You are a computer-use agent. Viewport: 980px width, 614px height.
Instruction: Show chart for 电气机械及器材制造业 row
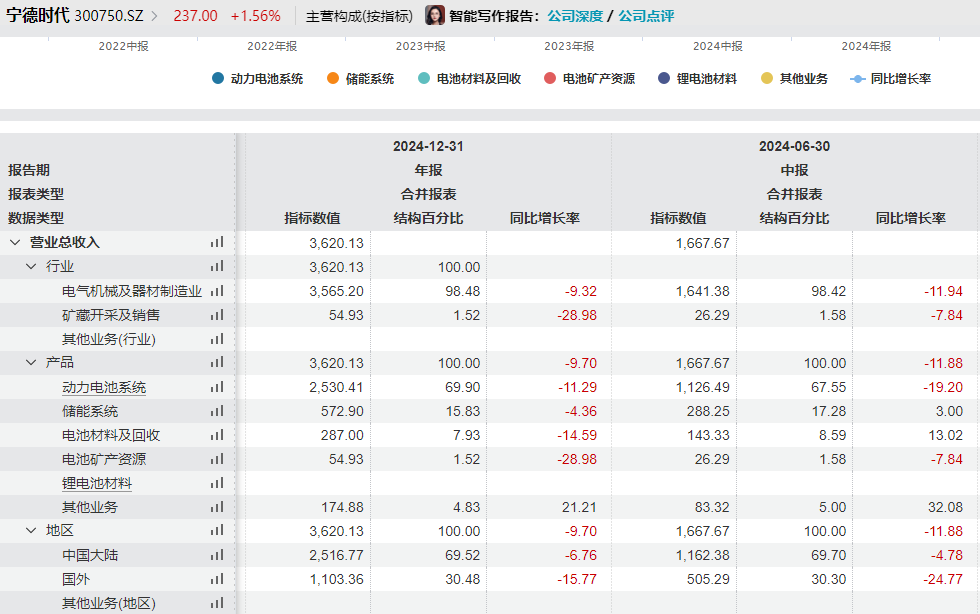point(217,291)
